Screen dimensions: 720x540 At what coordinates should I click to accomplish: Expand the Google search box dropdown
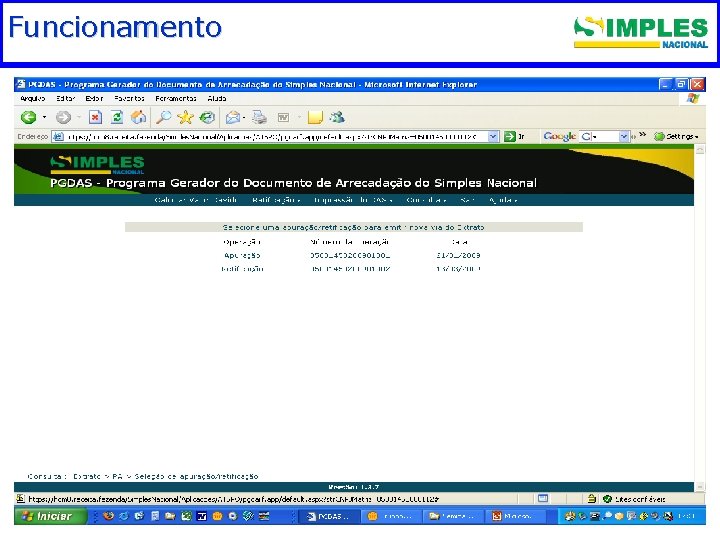(624, 136)
